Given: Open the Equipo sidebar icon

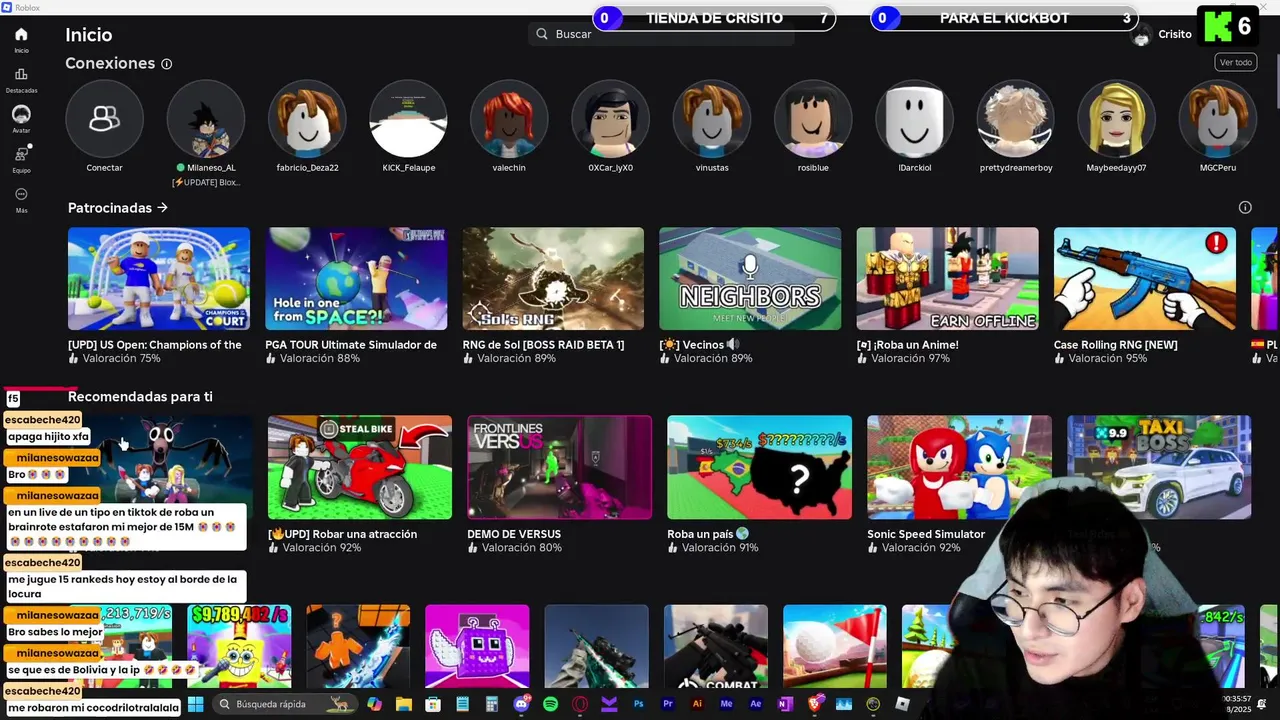Looking at the screenshot, I should click(21, 154).
